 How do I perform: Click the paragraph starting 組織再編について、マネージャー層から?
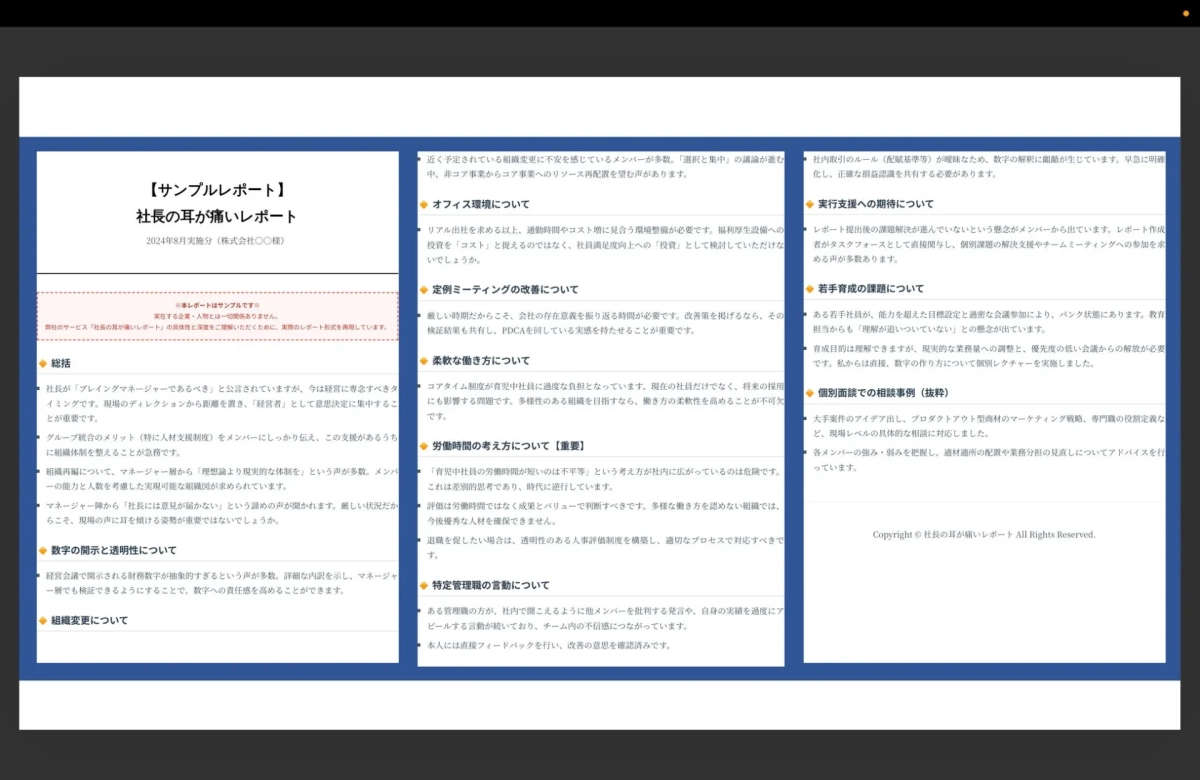220,478
